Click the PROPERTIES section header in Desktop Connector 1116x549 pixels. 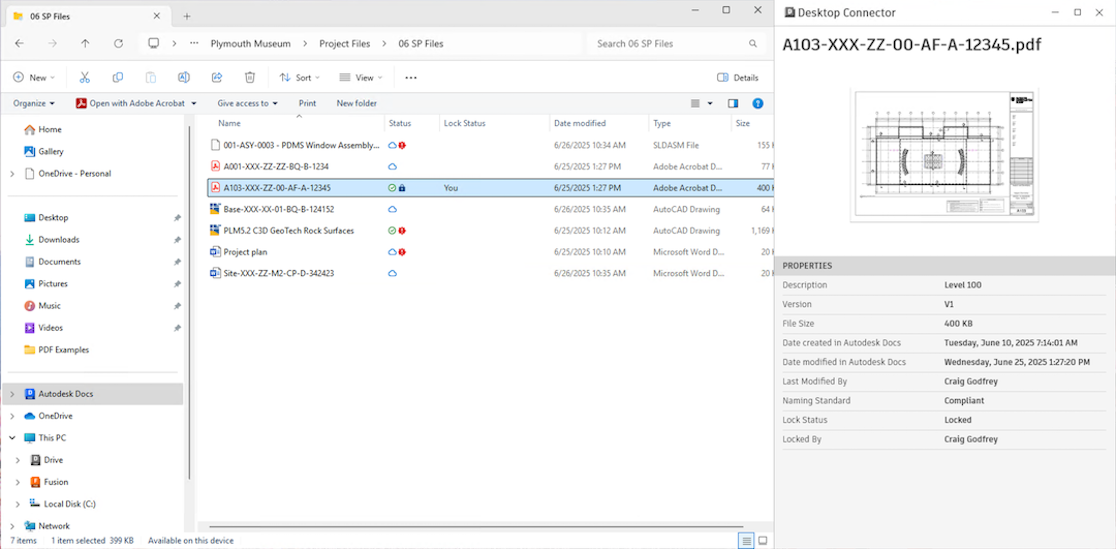click(x=945, y=266)
